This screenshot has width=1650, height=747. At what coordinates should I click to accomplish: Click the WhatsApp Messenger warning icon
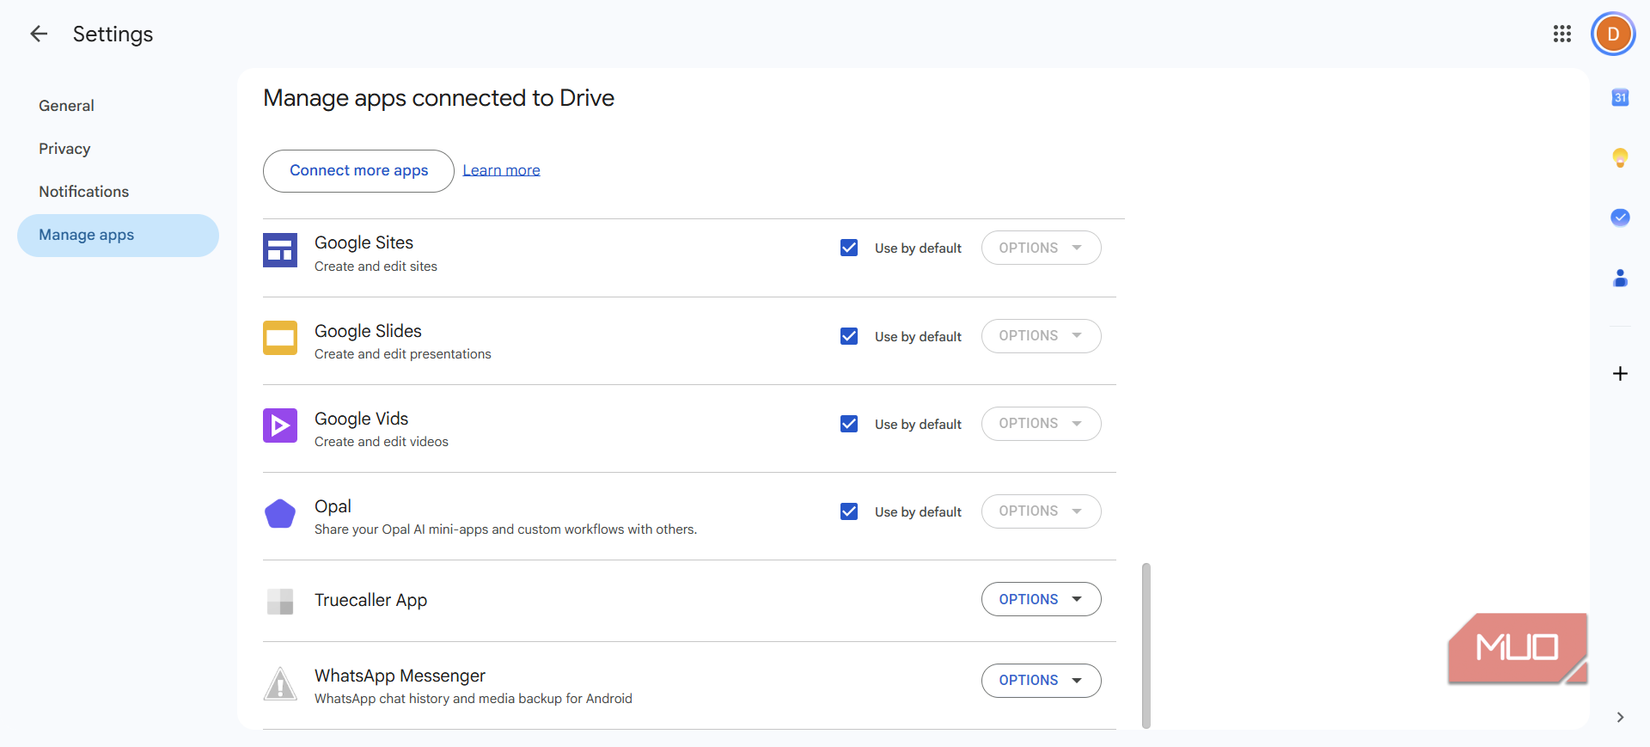pos(280,684)
